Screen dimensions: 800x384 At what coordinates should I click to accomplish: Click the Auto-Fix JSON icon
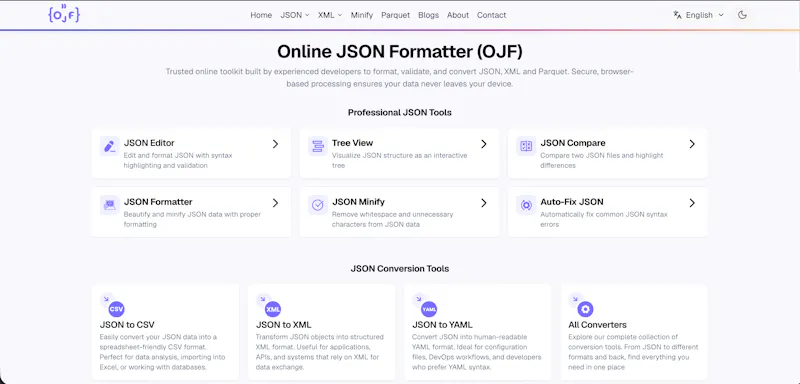[x=526, y=205]
